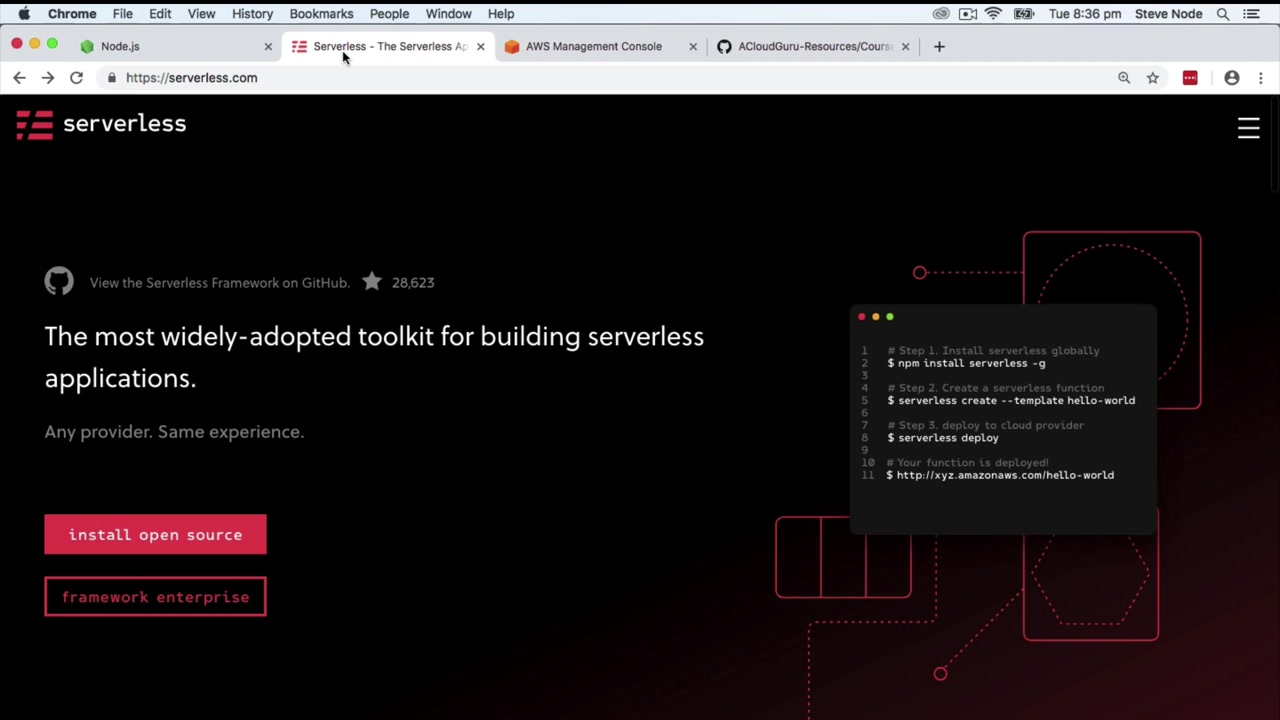
Task: Click the red extension icon in toolbar
Action: 1190,78
